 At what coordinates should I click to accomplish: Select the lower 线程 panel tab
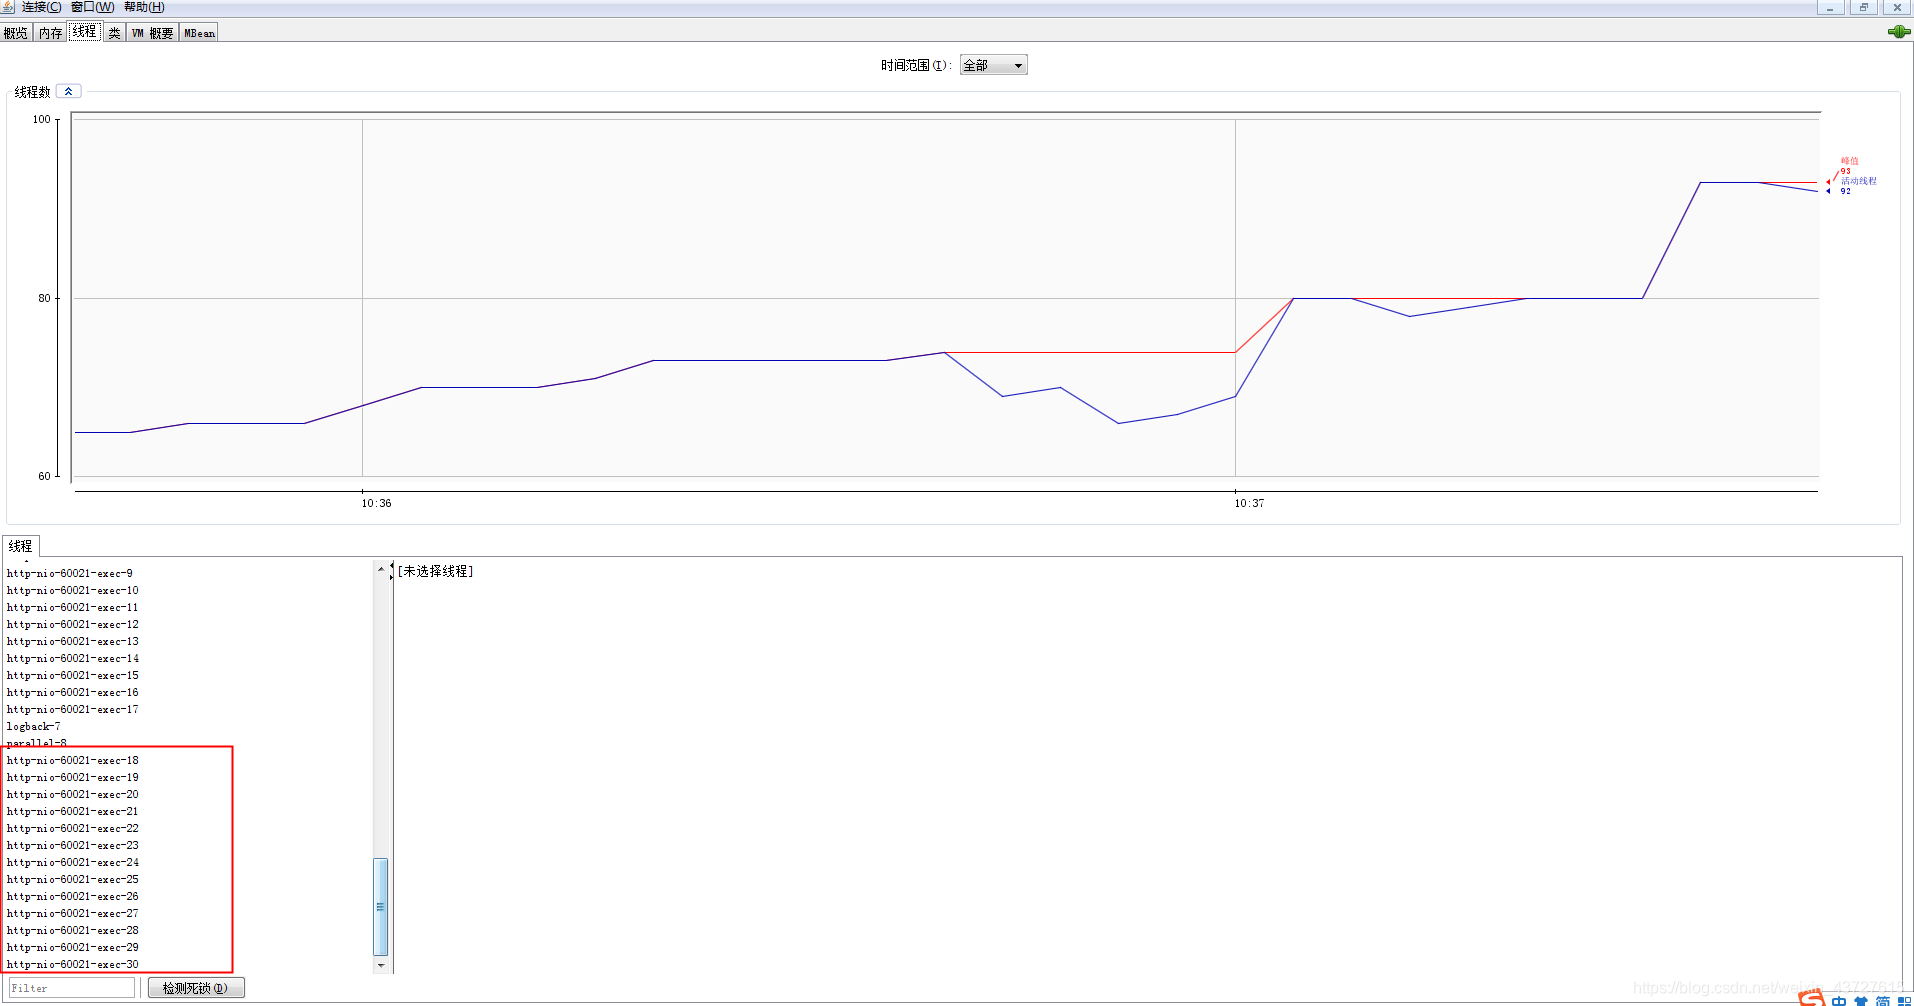20,546
